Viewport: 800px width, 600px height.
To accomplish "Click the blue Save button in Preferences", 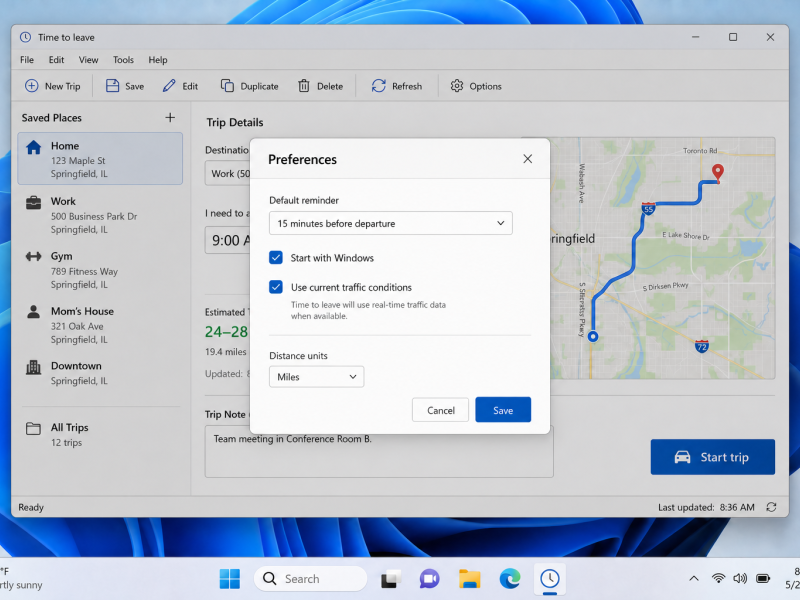I will tap(503, 410).
